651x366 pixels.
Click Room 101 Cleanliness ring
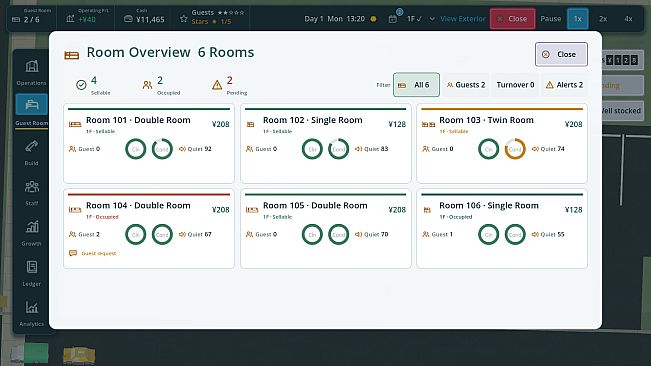pos(135,149)
